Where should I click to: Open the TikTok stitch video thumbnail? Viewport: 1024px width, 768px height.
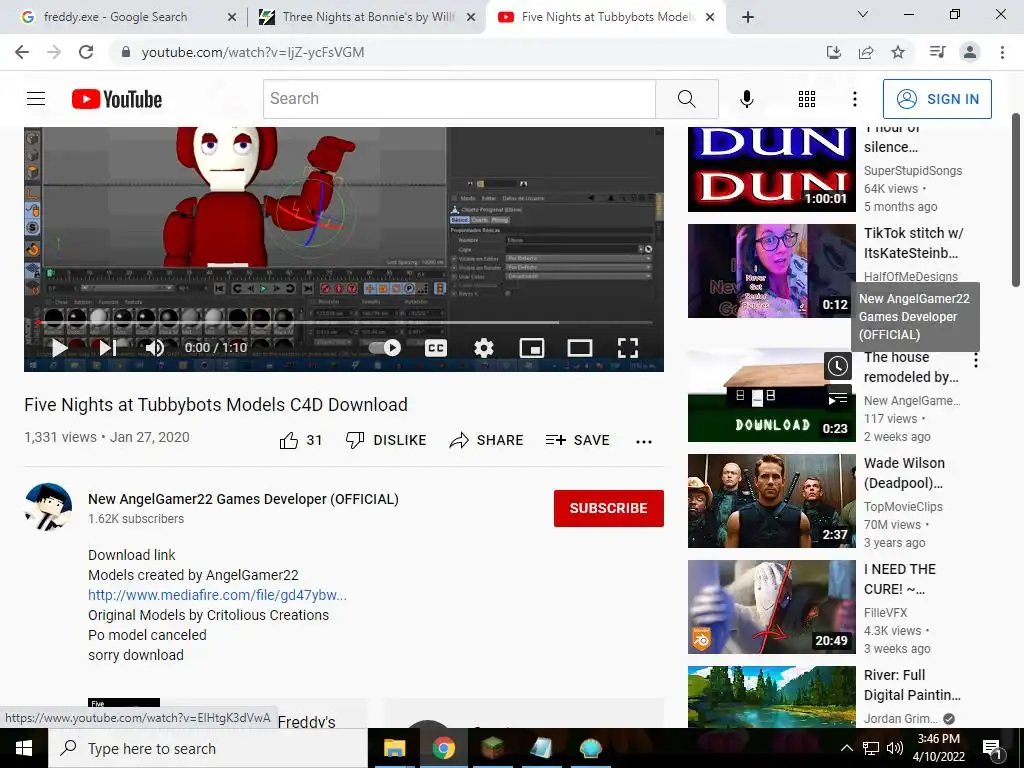tap(772, 271)
